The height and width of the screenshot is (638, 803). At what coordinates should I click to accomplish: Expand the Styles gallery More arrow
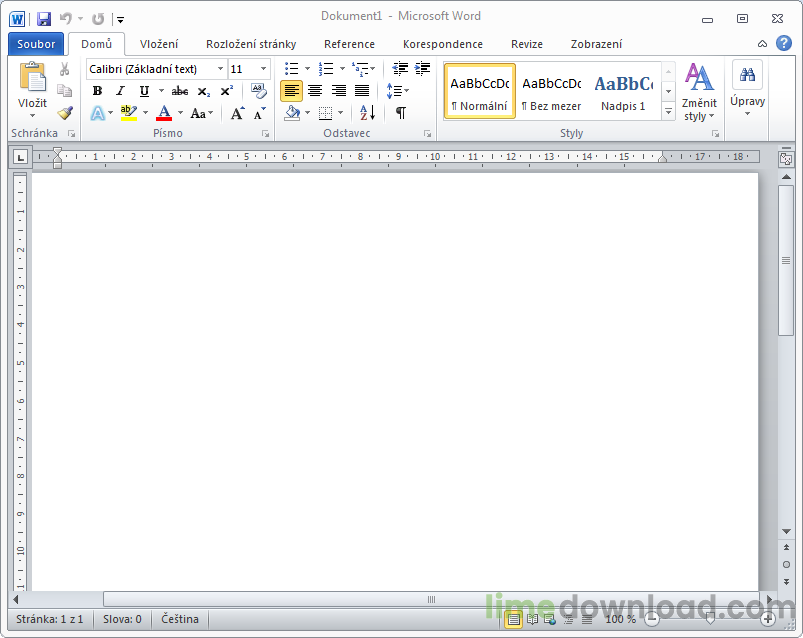point(668,111)
